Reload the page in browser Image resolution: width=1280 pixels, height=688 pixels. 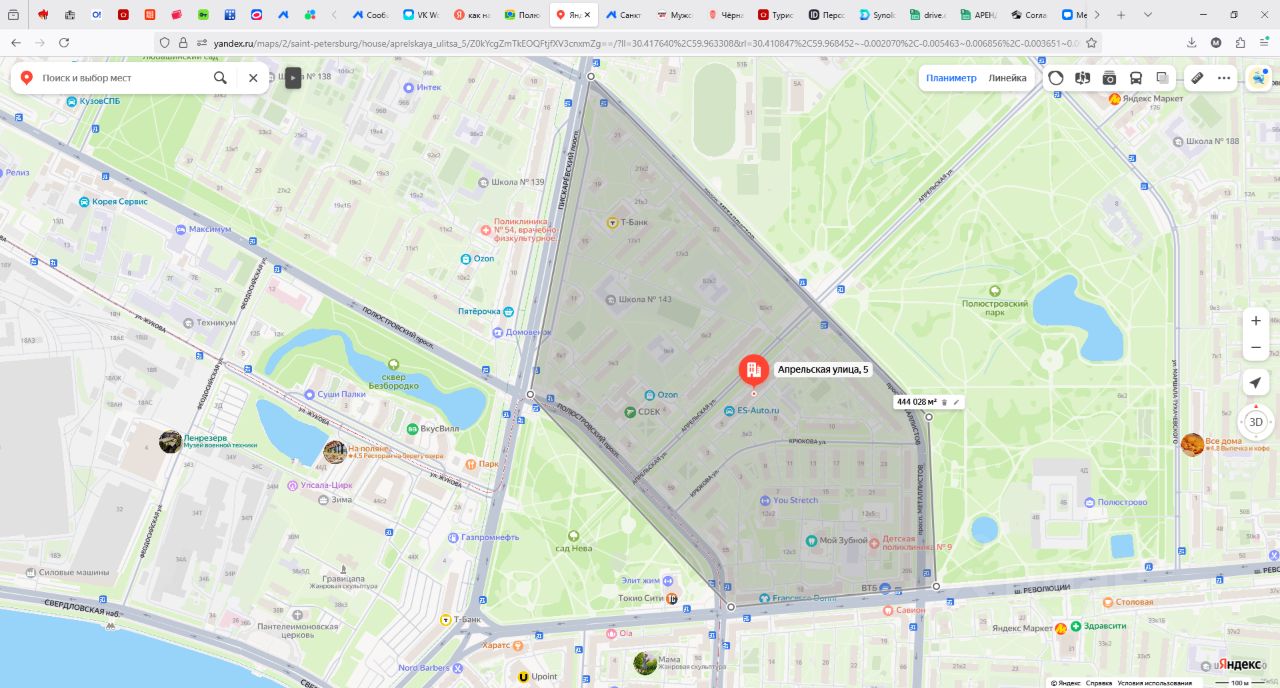point(64,43)
